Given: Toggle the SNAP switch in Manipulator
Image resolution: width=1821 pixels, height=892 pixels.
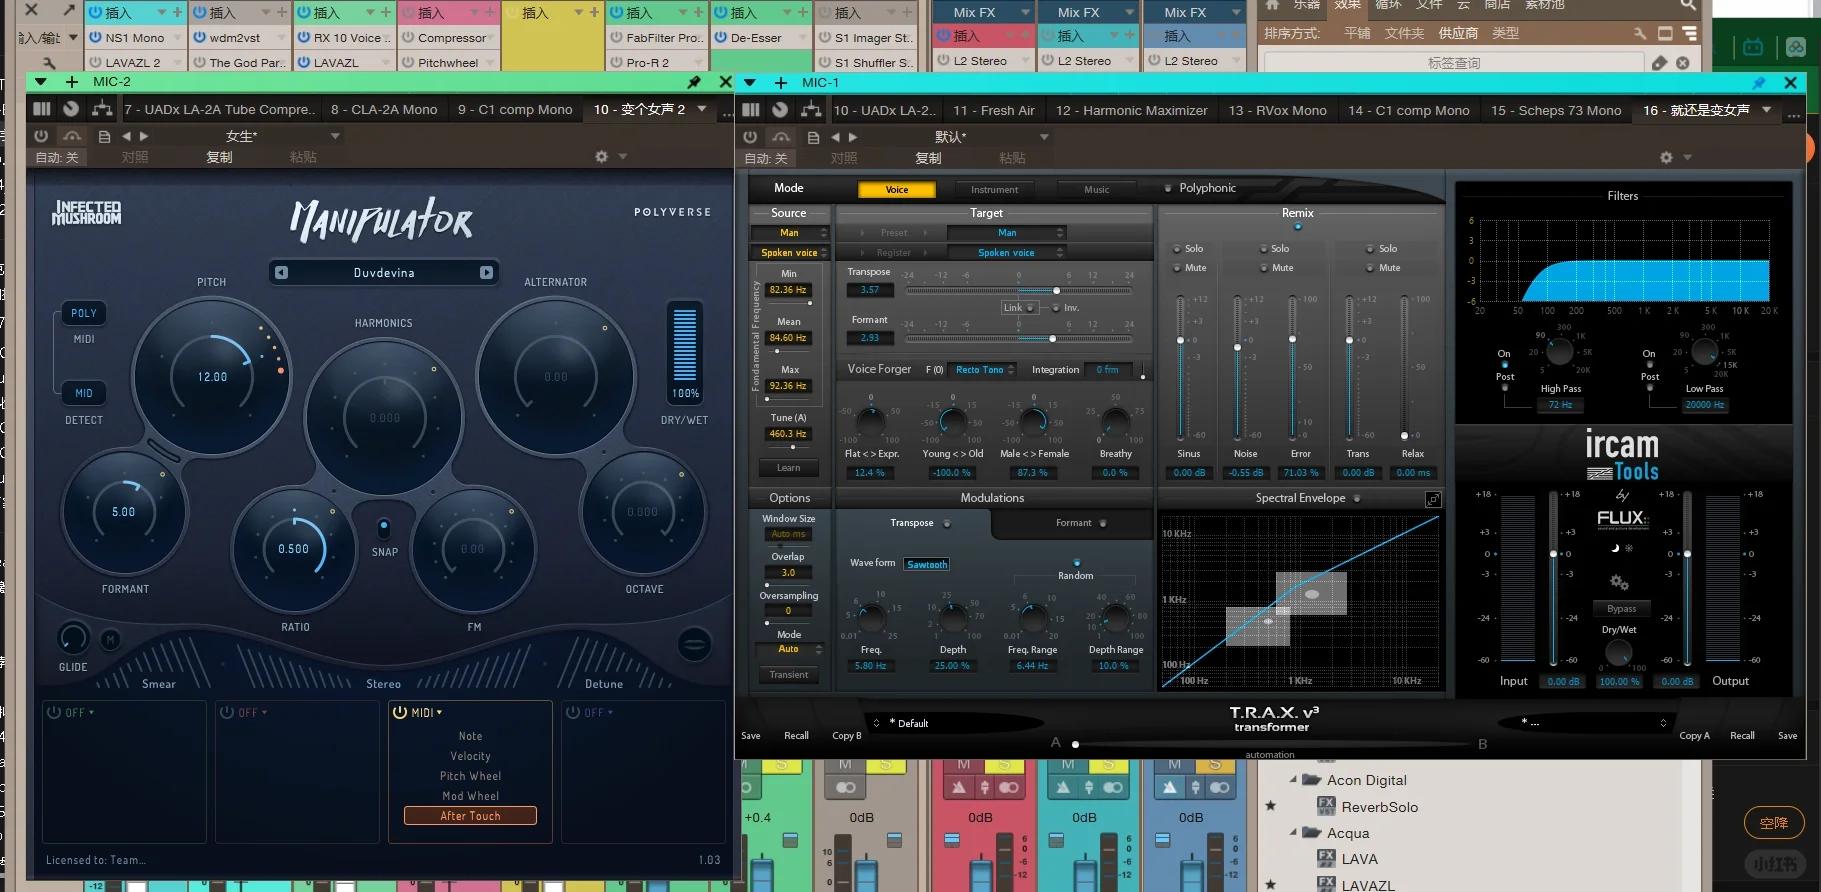Looking at the screenshot, I should click(383, 527).
